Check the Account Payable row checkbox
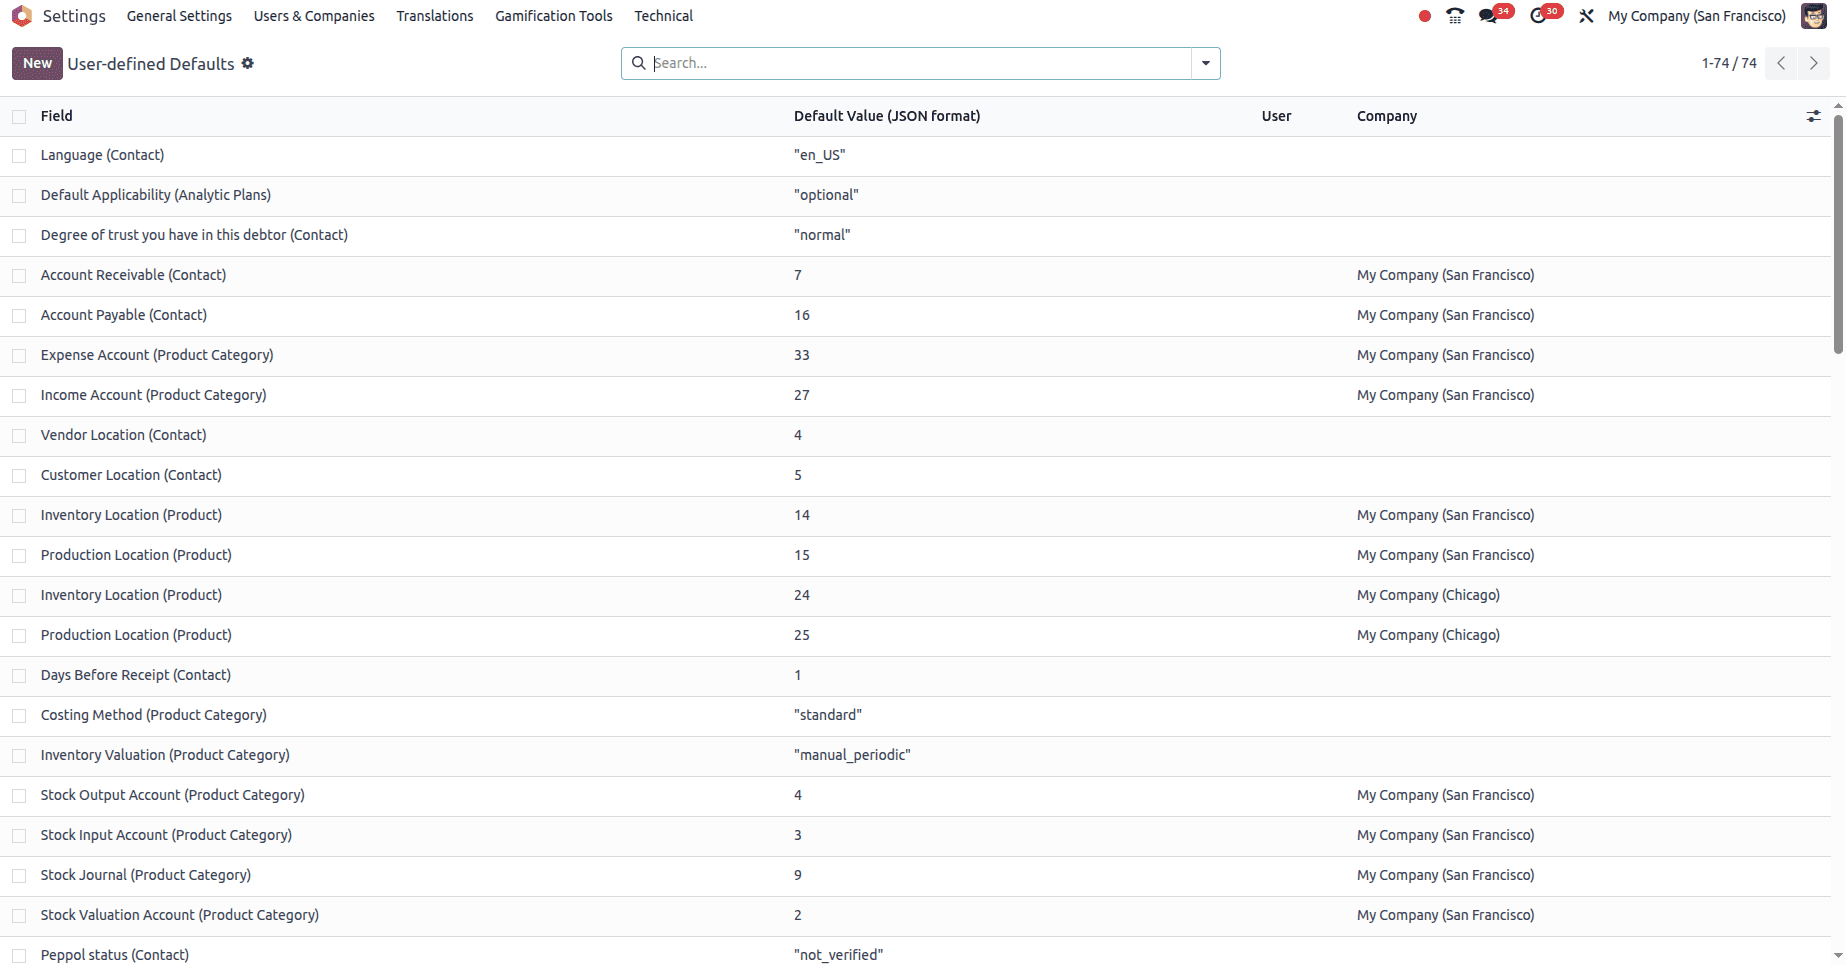This screenshot has height=965, width=1846. (19, 316)
